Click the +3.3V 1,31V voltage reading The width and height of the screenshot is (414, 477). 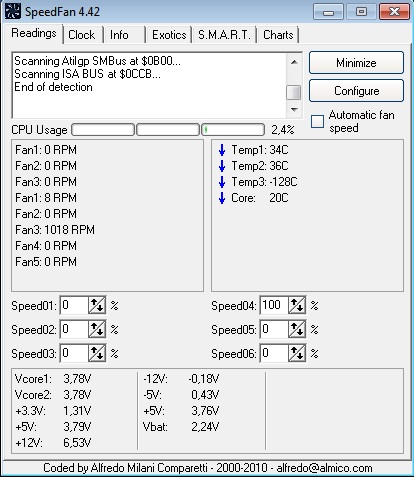coord(53,411)
